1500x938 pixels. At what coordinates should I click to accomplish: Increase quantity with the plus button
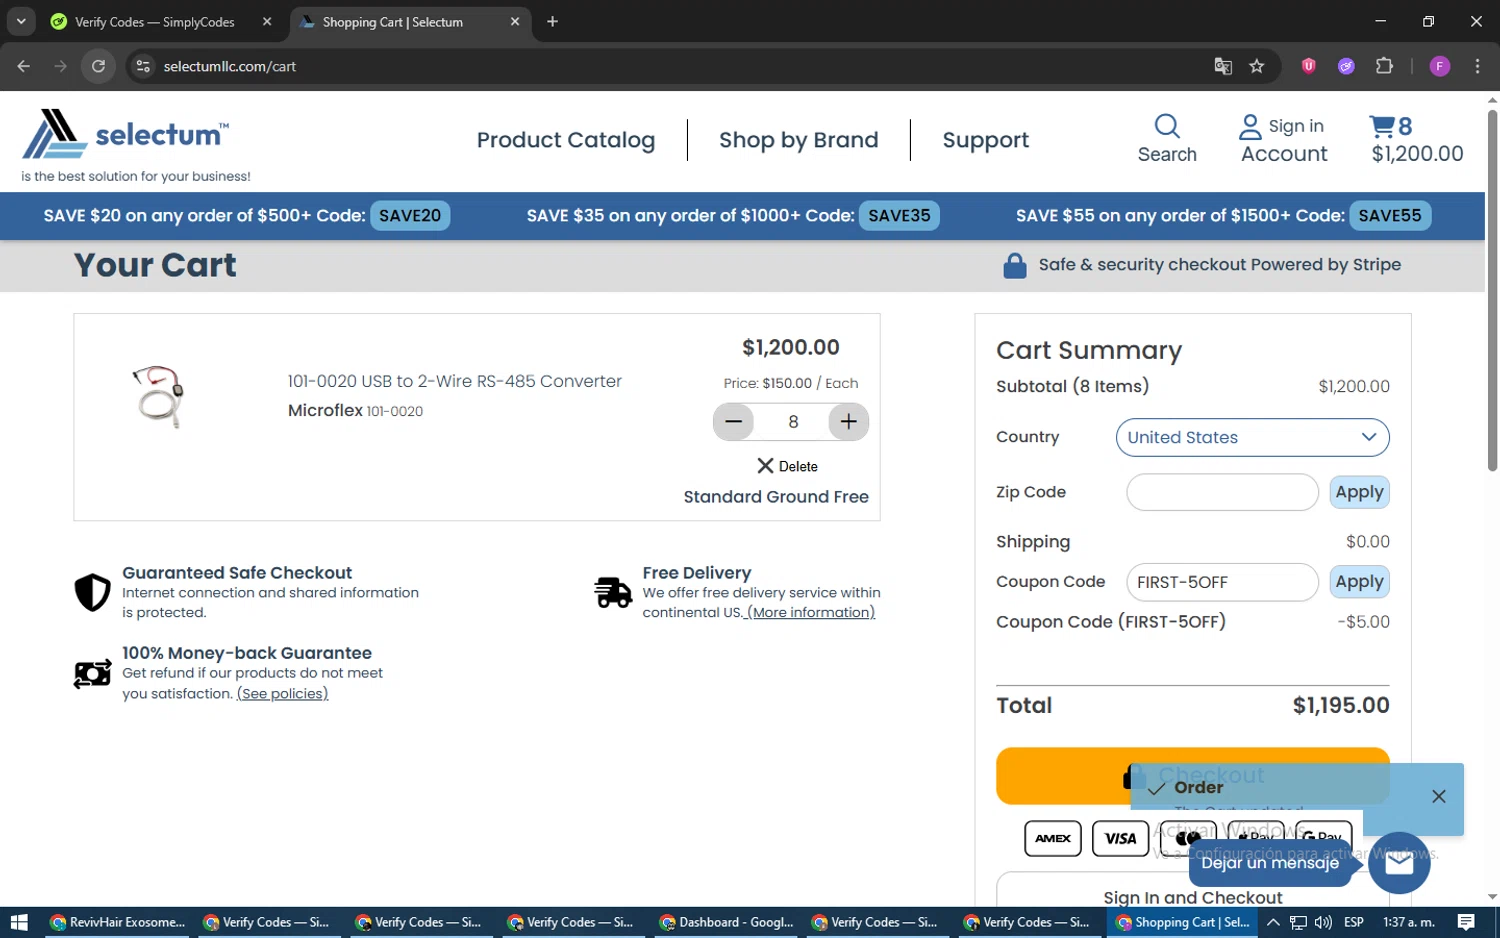849,422
